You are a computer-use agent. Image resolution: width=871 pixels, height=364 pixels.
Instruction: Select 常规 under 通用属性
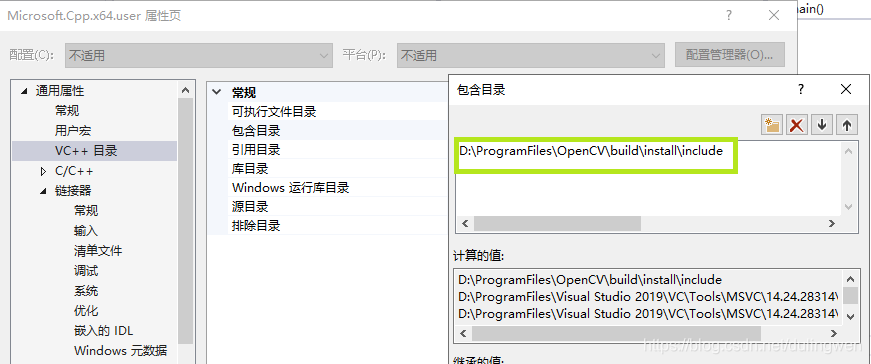tap(67, 111)
